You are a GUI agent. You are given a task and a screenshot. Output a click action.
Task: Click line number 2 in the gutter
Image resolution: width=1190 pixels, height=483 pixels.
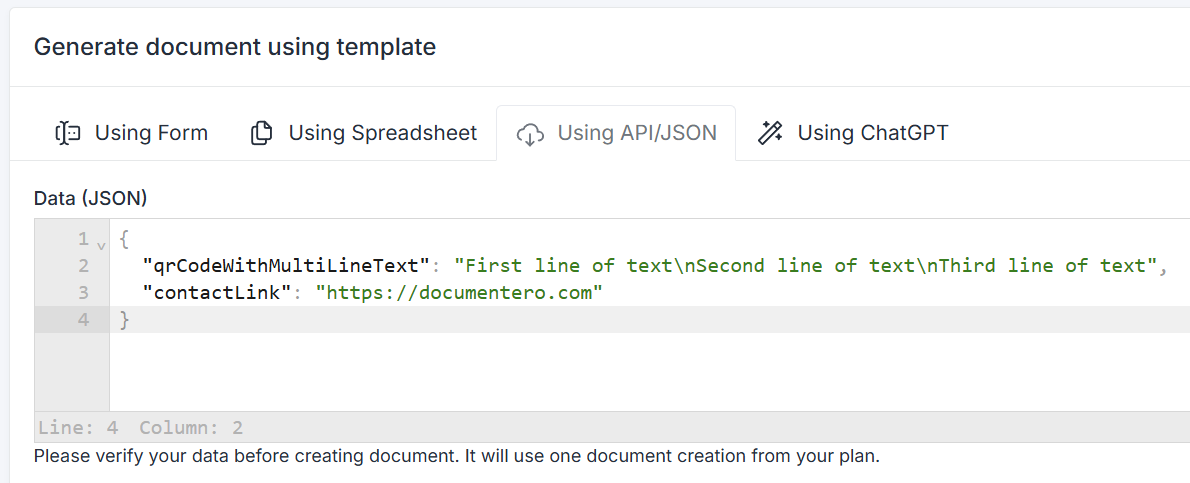[x=83, y=266]
